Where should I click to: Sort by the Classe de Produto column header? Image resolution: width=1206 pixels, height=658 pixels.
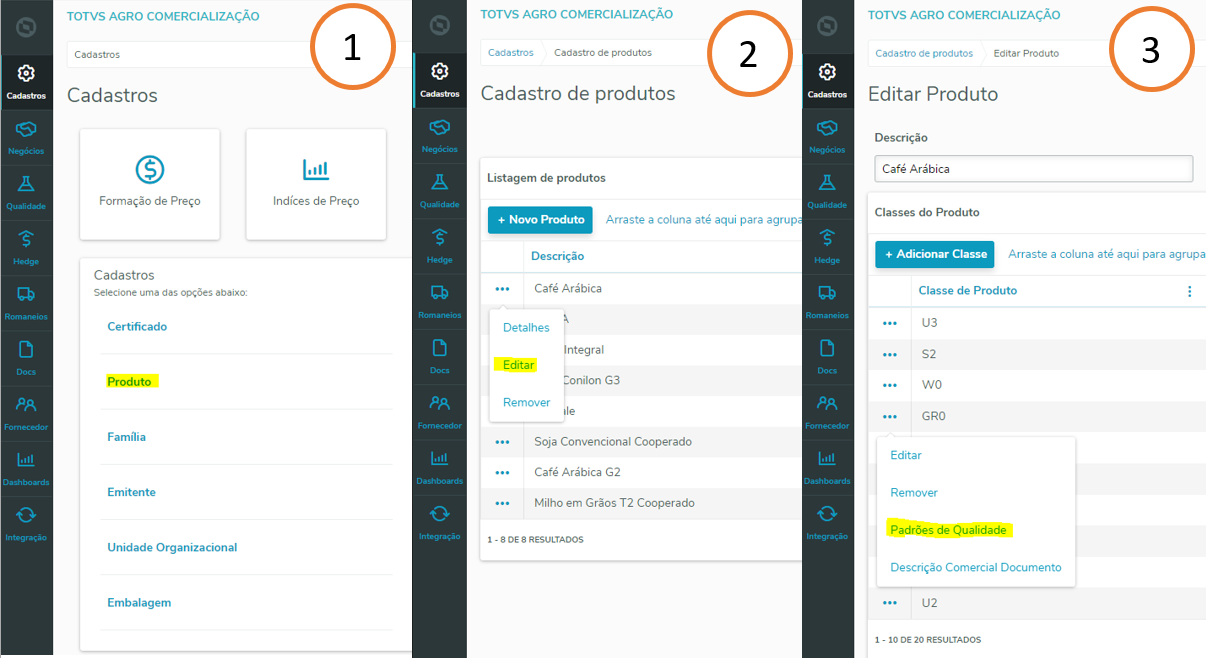tap(968, 291)
